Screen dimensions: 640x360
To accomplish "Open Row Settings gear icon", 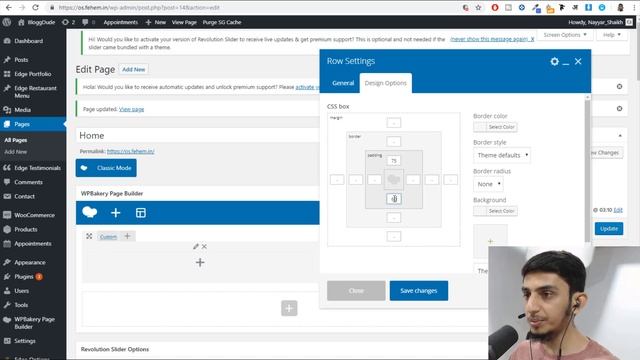I will 554,61.
